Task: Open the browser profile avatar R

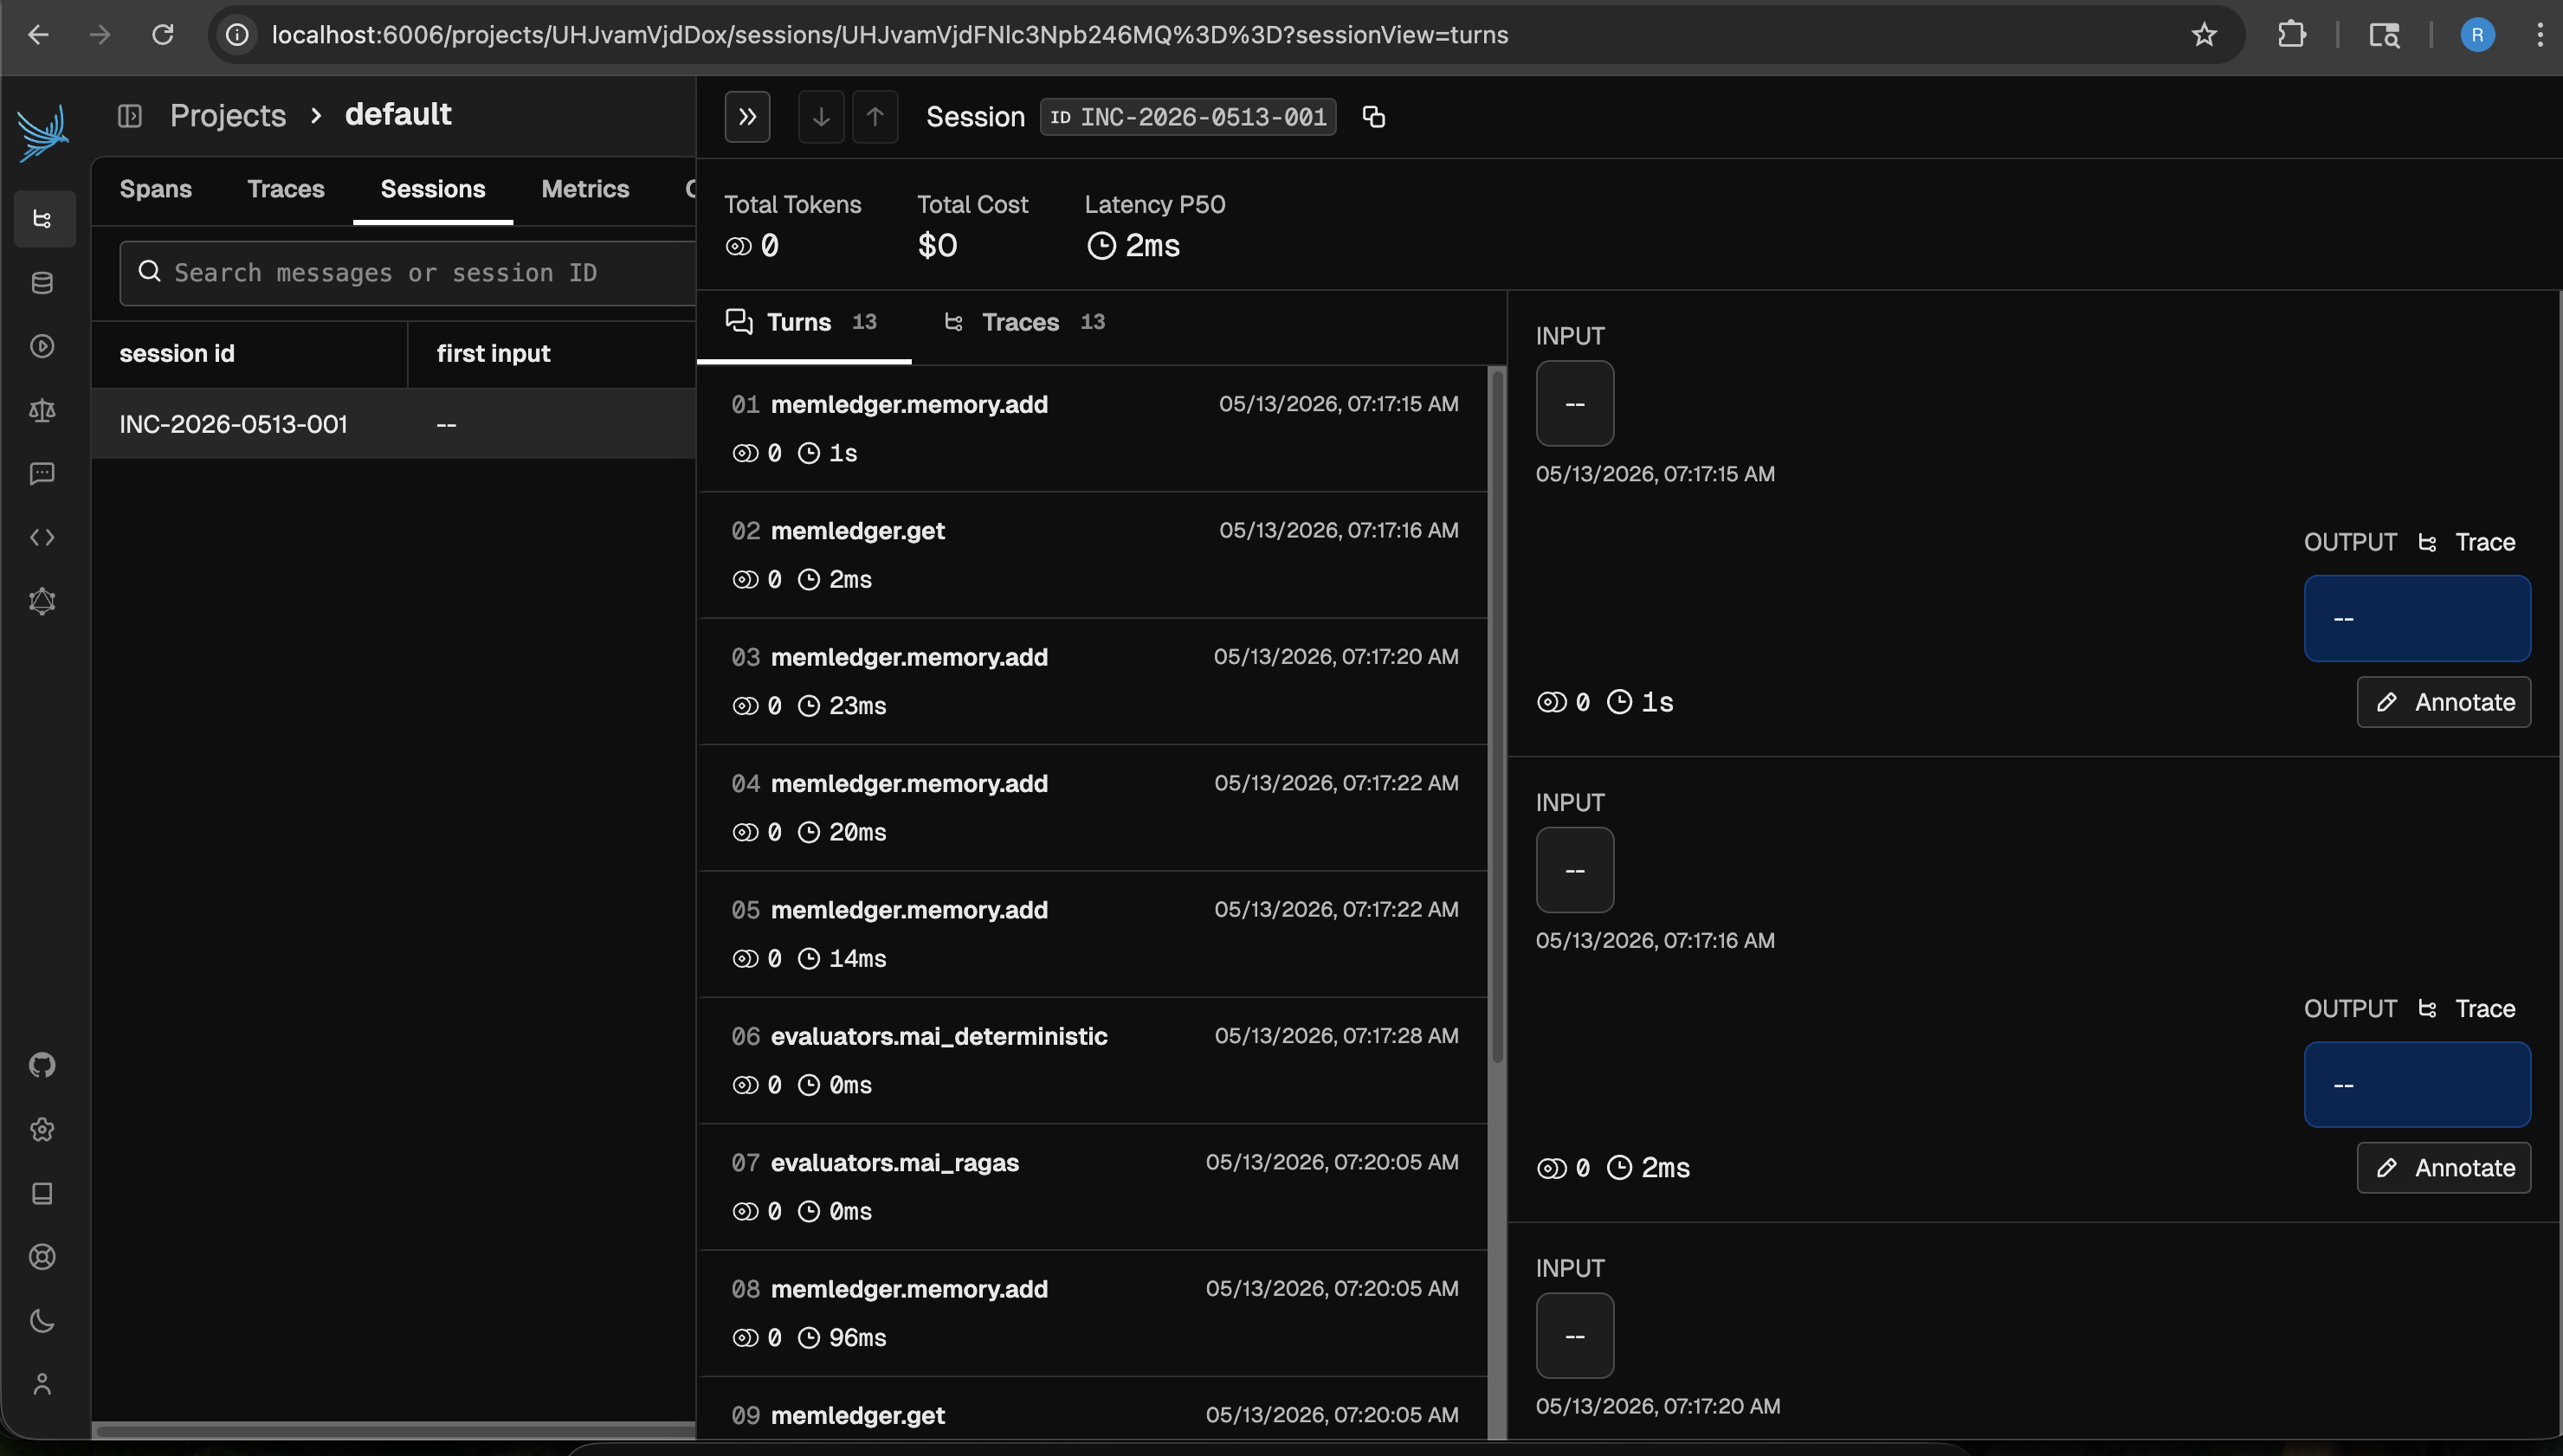Action: (2477, 35)
